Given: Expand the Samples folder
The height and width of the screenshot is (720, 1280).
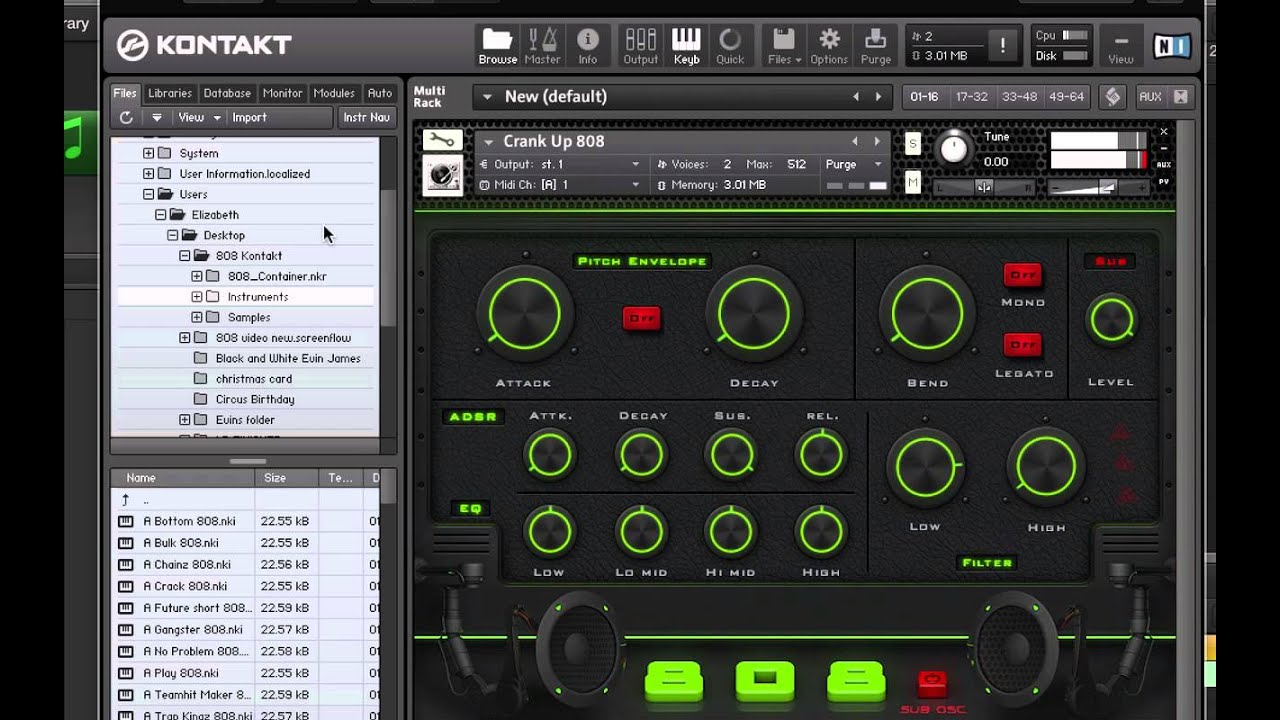Looking at the screenshot, I should (x=196, y=317).
